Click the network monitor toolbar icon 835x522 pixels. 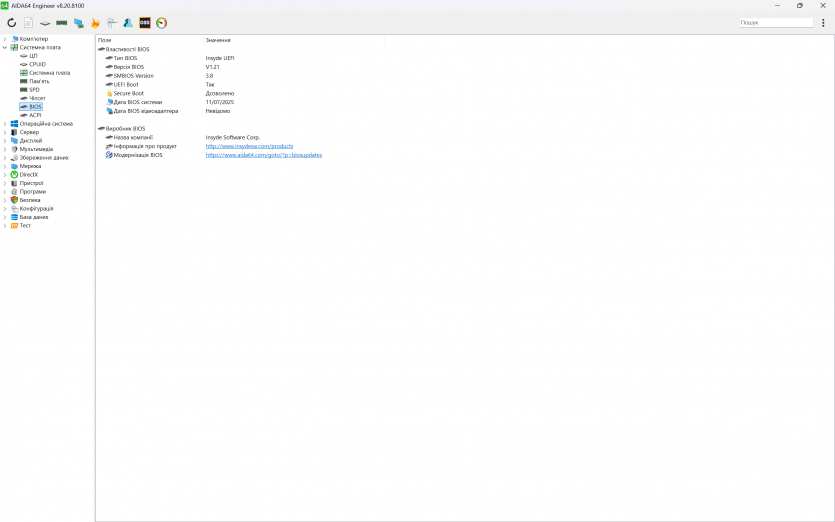tap(78, 23)
